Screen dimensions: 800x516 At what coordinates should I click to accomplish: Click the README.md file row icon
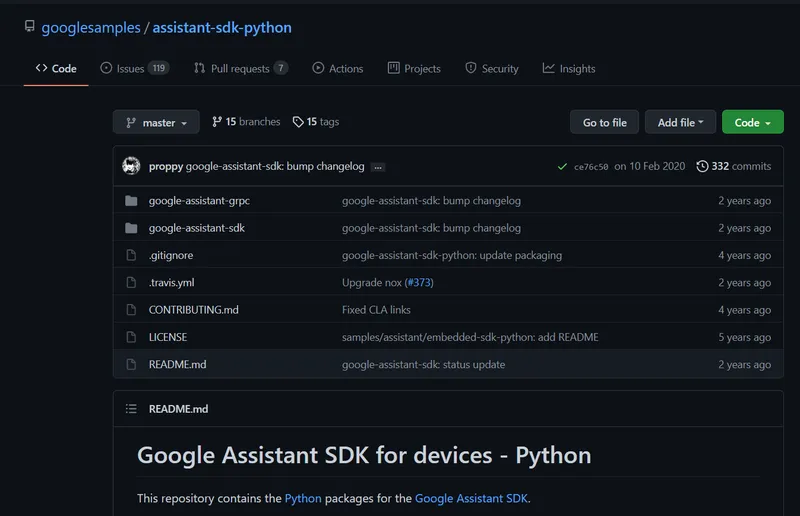[131, 364]
